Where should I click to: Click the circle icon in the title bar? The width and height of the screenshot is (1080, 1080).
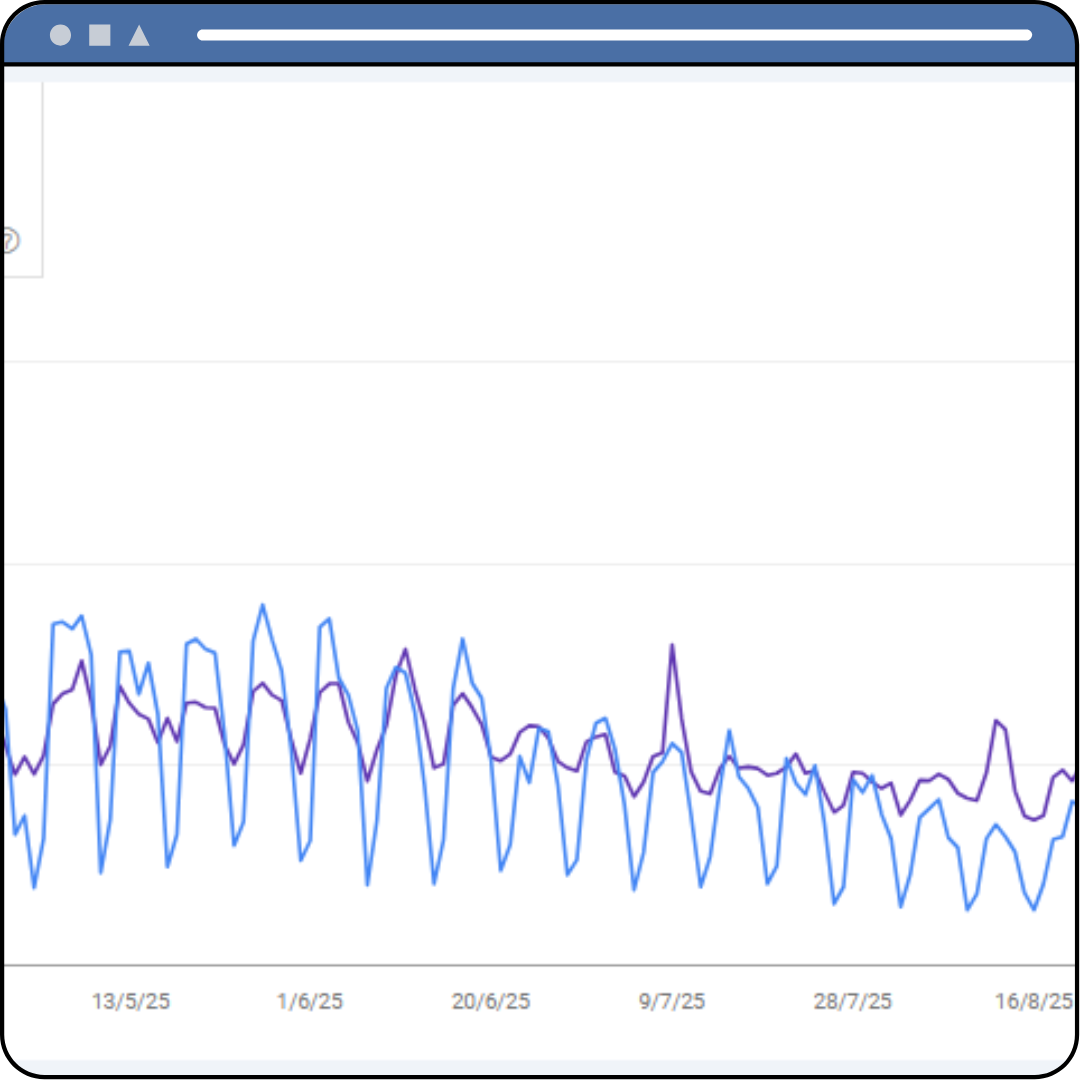(61, 35)
